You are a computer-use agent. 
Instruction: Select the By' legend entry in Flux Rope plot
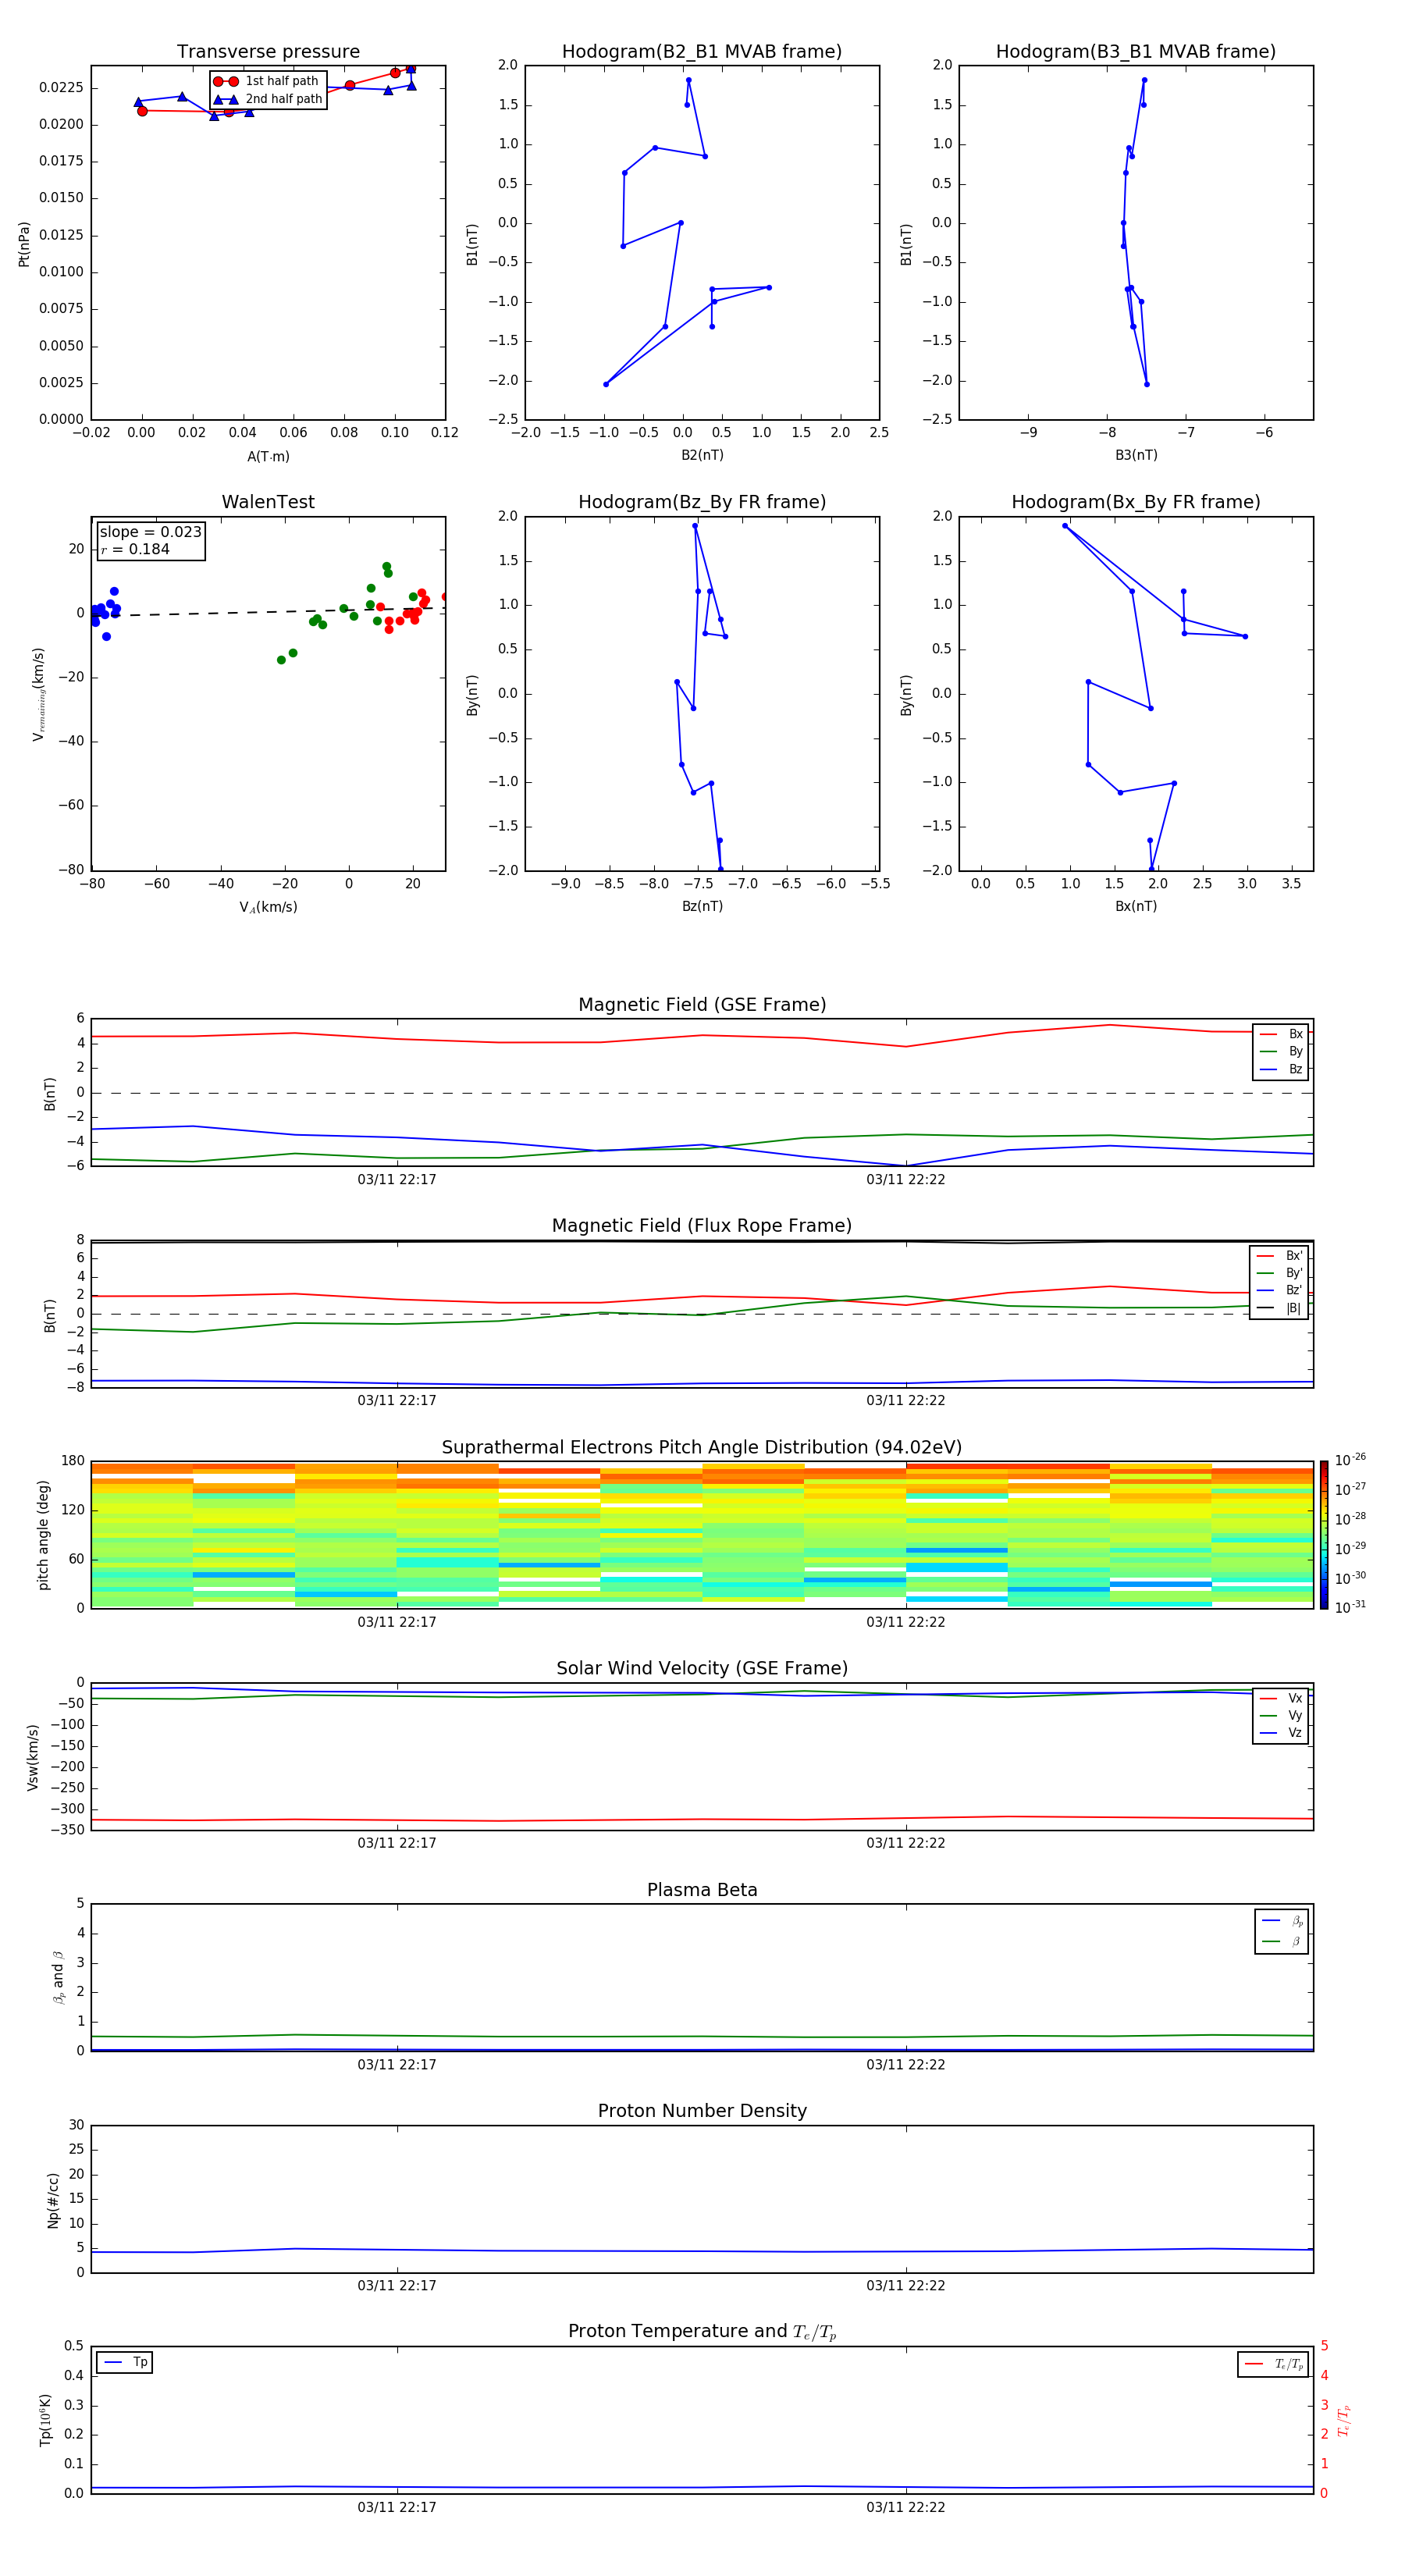[x=1279, y=1273]
